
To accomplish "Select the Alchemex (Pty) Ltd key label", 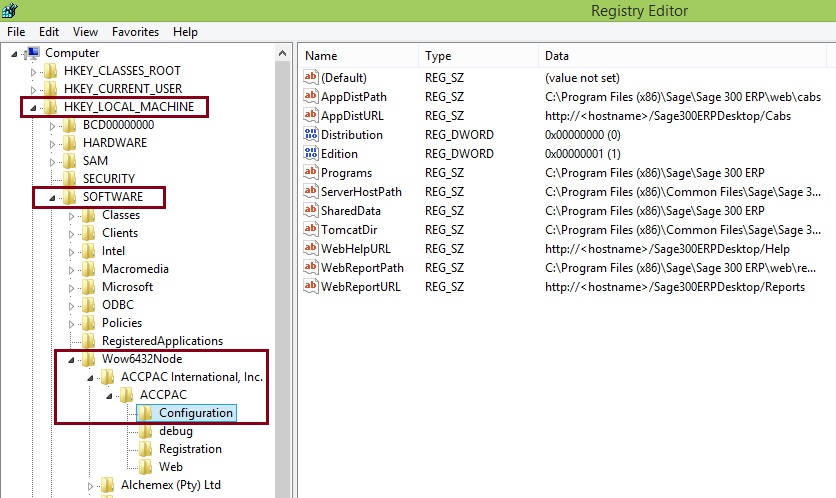I will [x=171, y=485].
